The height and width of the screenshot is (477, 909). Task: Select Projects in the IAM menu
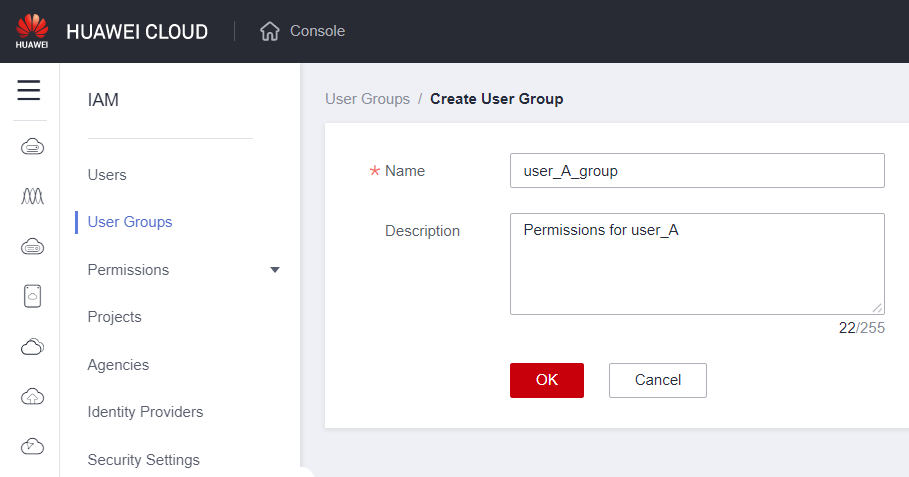114,317
